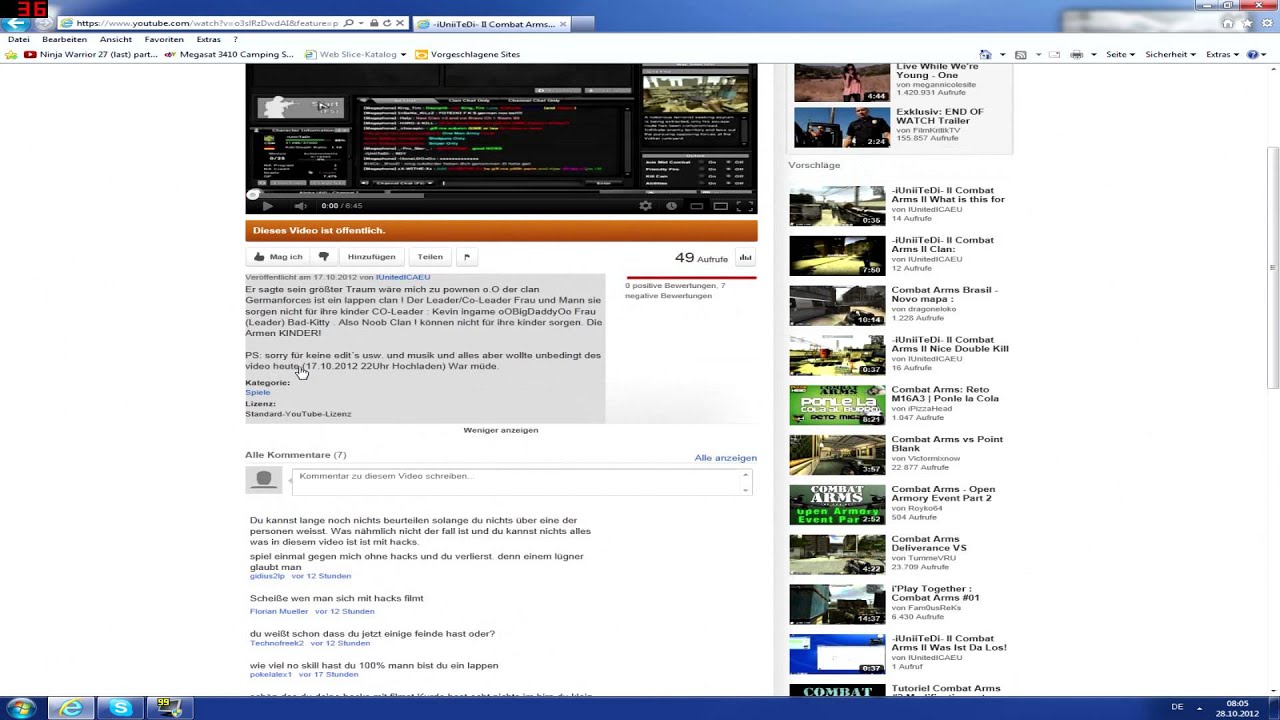
Task: Refresh the page in address bar
Action: 386,23
